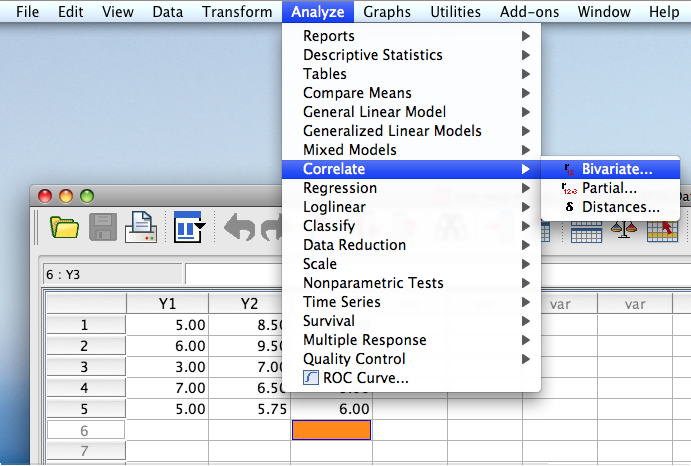691x466 pixels.
Task: Click the Save floppy disk toolbar icon
Action: point(103,227)
